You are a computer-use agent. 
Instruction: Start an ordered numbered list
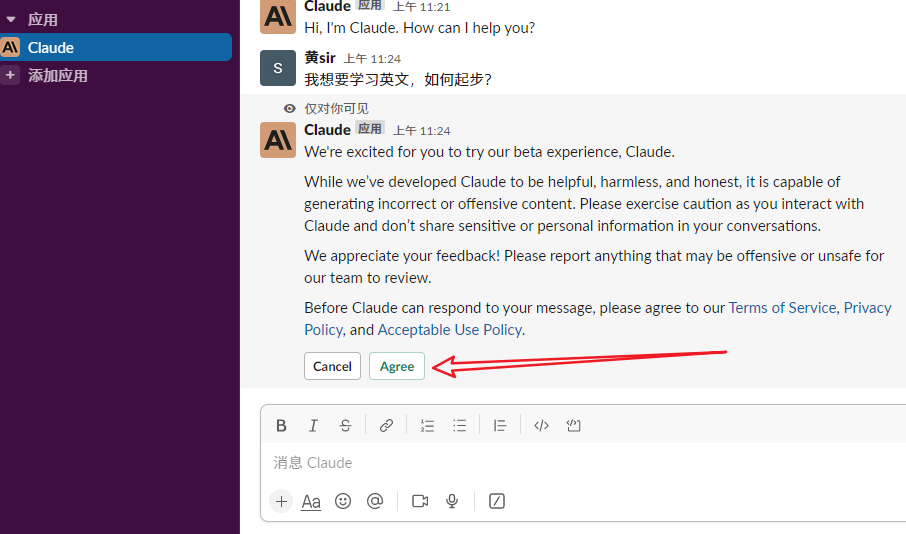(x=427, y=426)
